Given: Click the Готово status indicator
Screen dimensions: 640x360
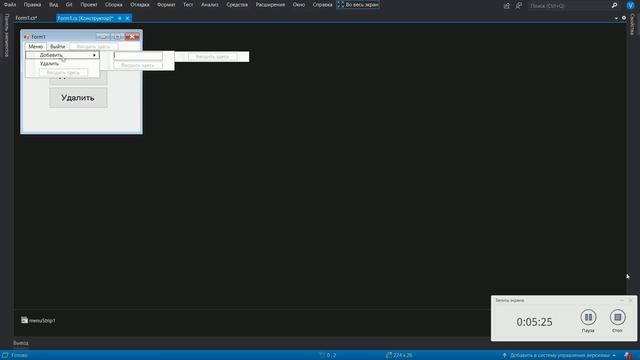Looking at the screenshot, I should (19, 356).
